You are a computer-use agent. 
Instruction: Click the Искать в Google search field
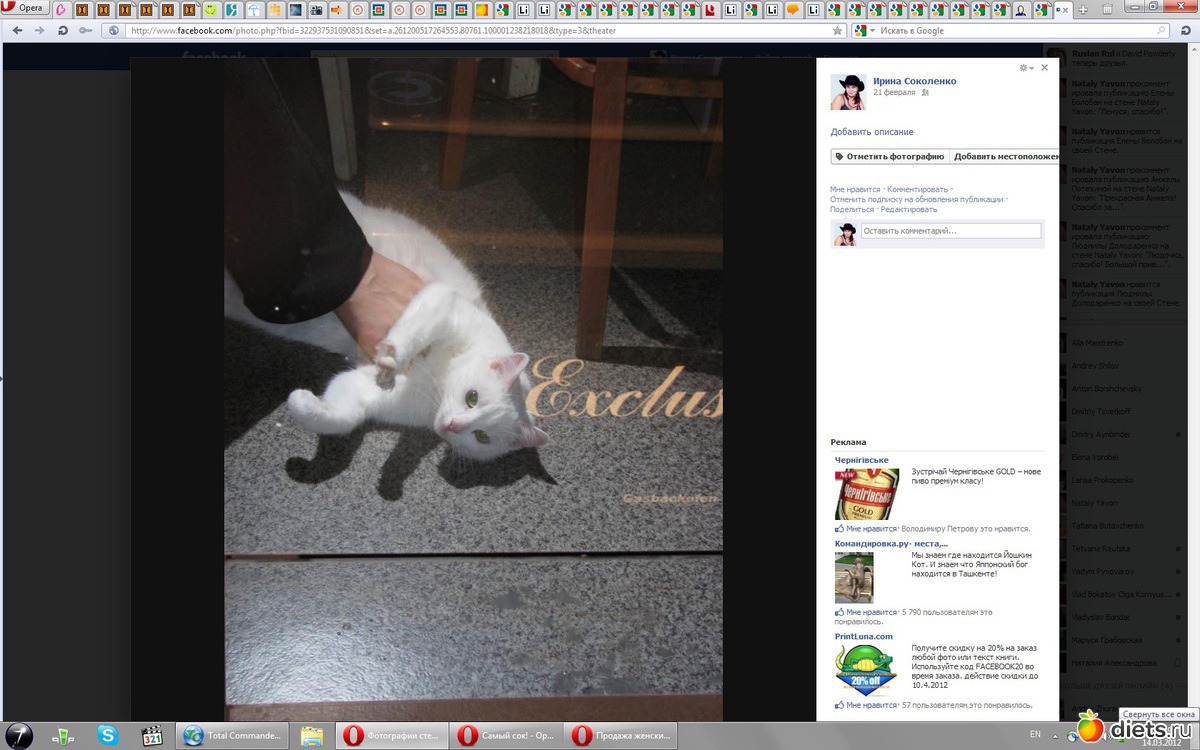point(1020,31)
